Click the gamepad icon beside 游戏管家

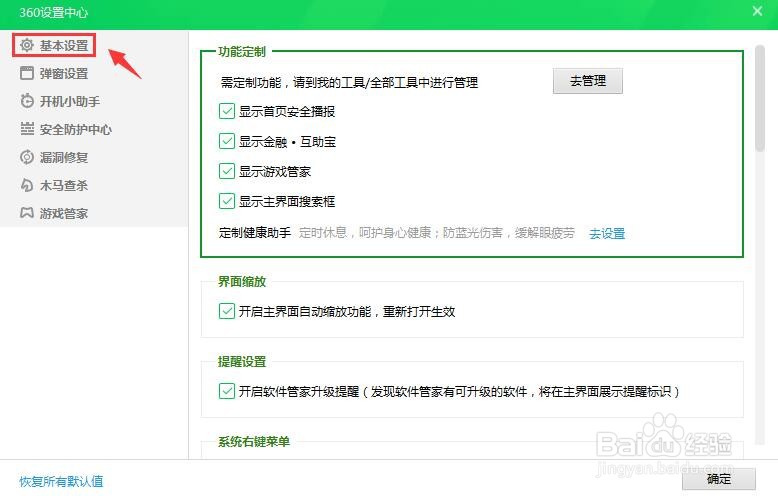coord(27,213)
